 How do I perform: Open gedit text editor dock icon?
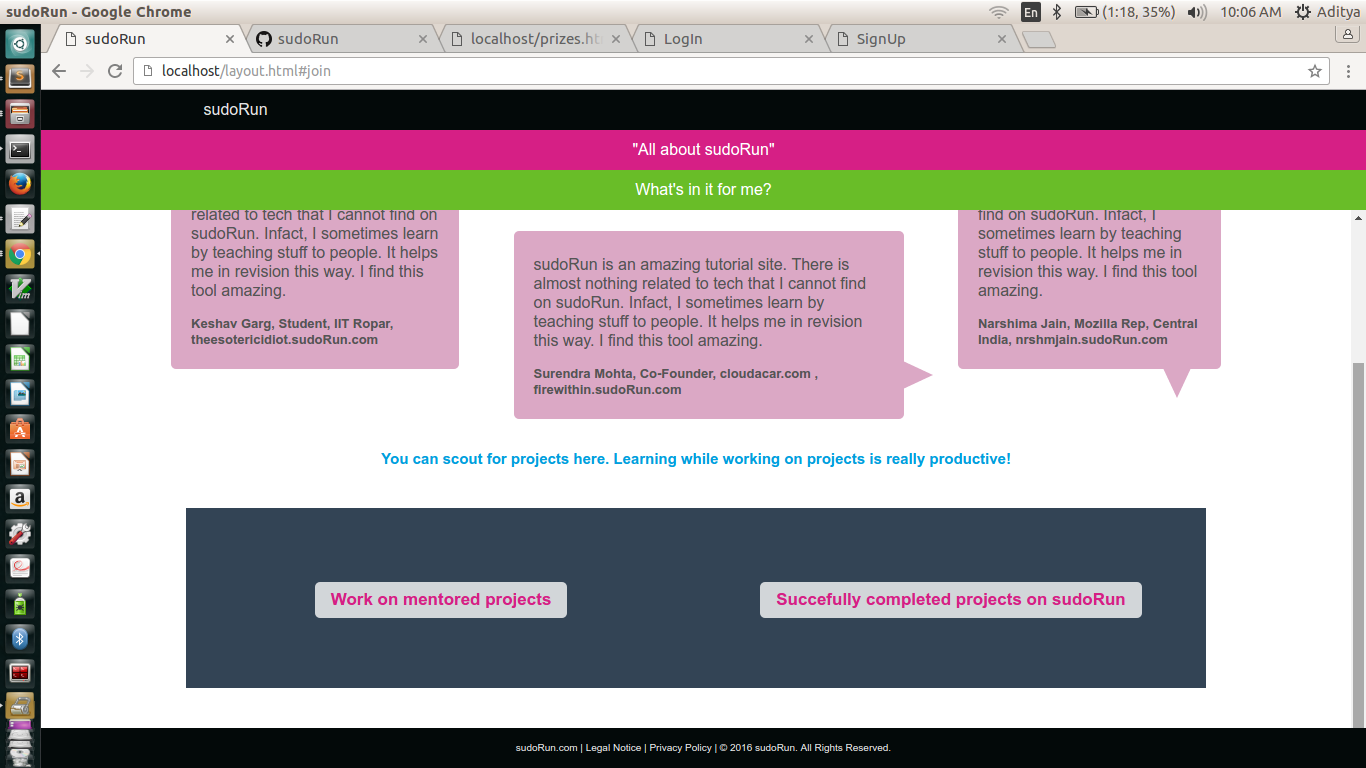click(20, 219)
